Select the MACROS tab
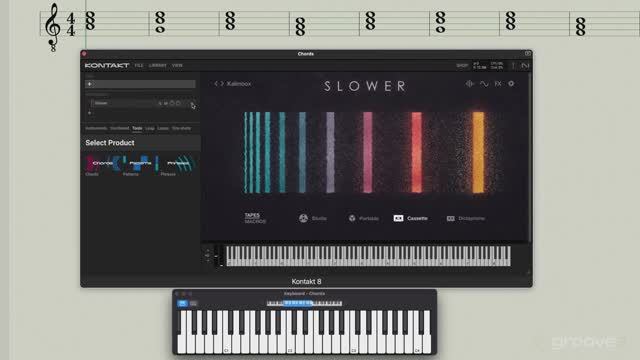 click(255, 221)
